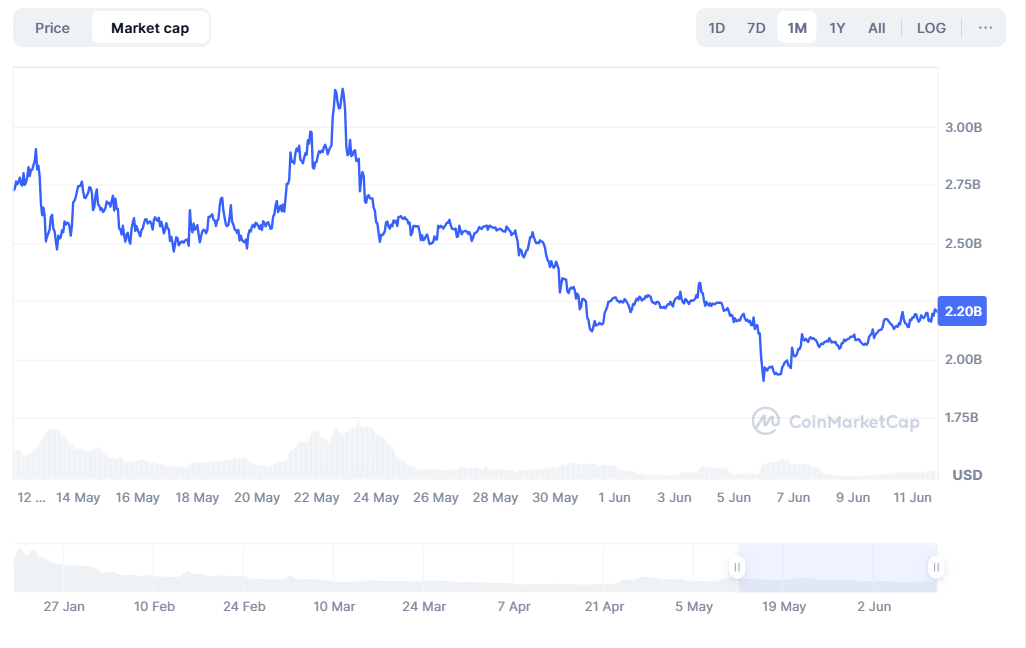Click the left range slider handle

737,568
